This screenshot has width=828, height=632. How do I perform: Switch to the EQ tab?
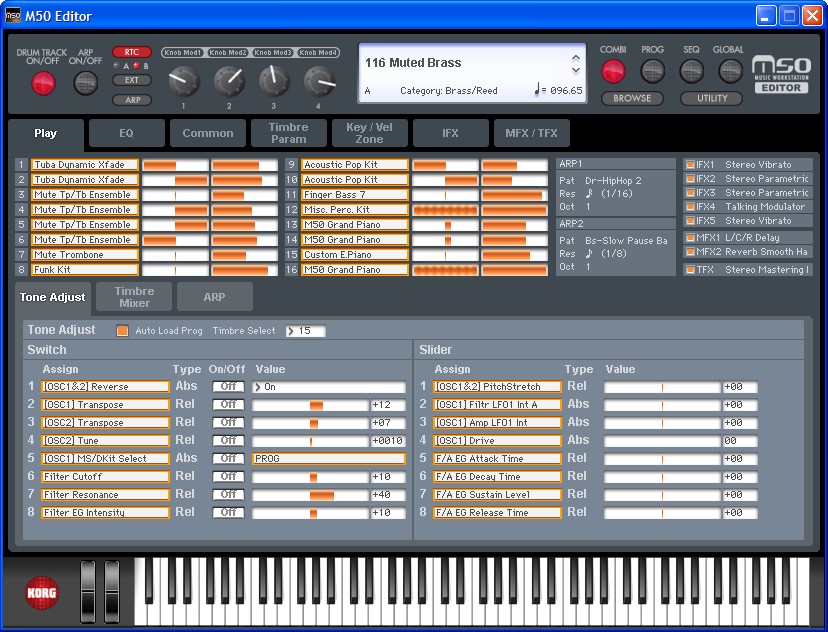tap(127, 133)
